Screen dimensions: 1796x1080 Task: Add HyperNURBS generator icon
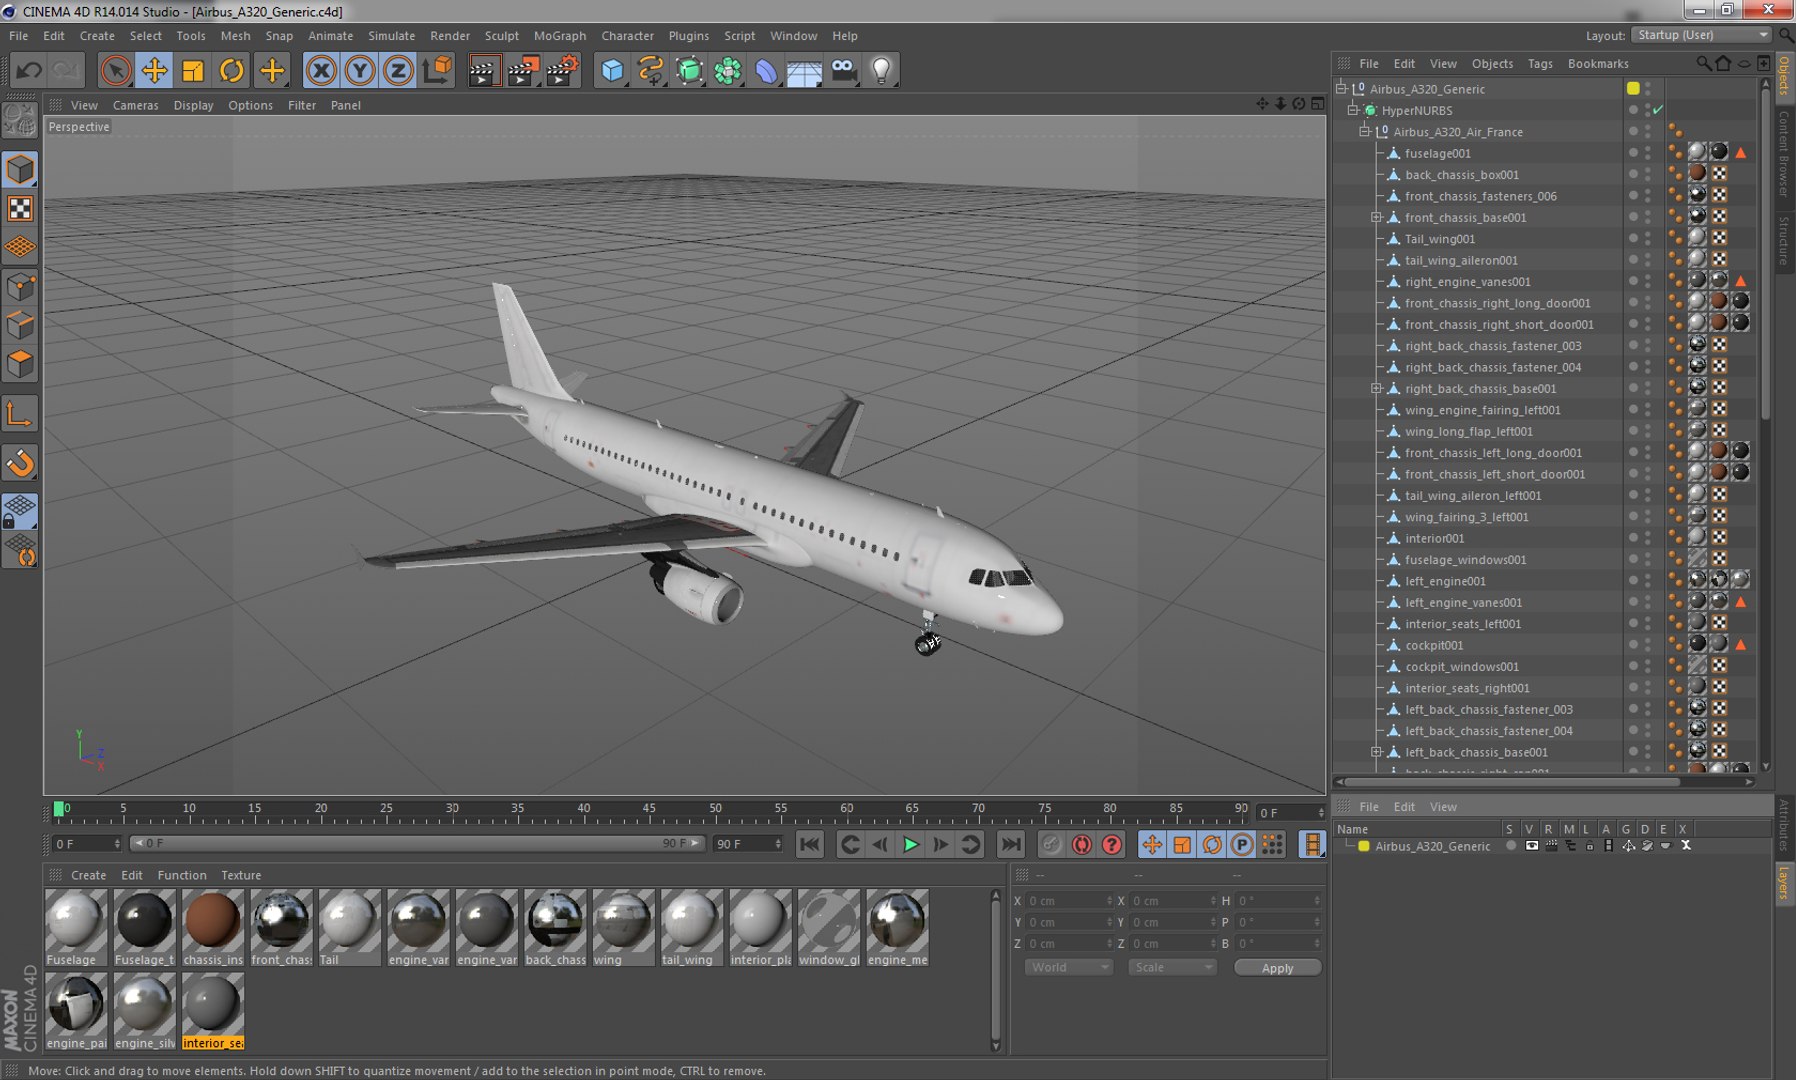pyautogui.click(x=690, y=70)
